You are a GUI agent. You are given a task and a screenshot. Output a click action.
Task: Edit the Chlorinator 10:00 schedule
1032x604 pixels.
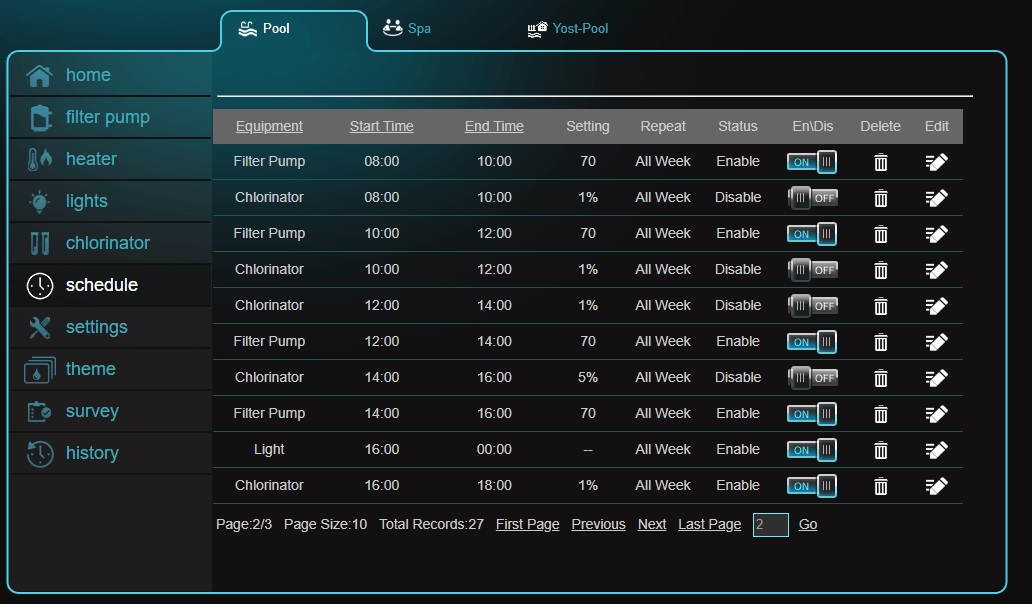pyautogui.click(x=937, y=270)
